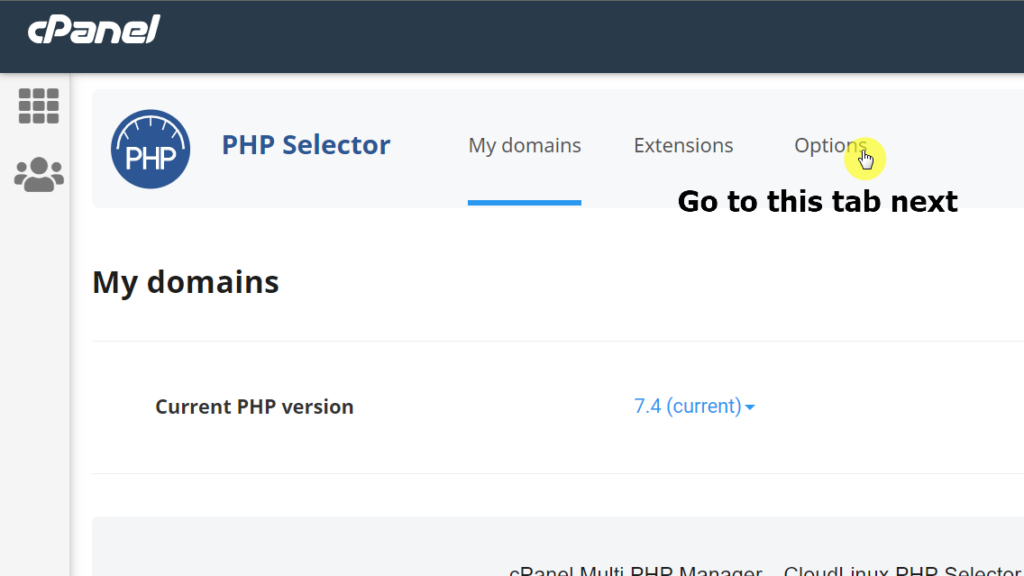Screen dimensions: 1024x576
Task: Click the cPanel logo in header
Action: (94, 29)
